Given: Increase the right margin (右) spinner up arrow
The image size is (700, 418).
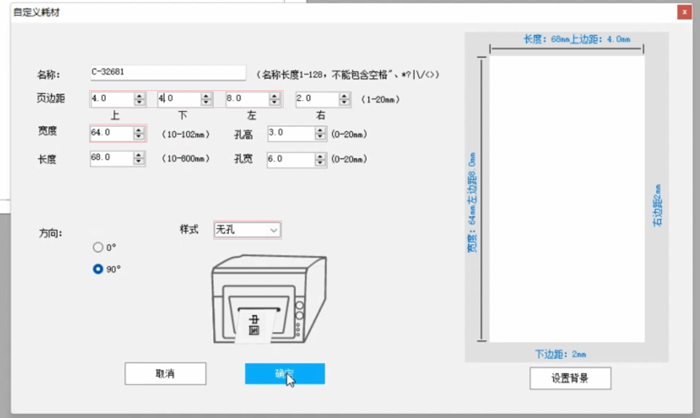Looking at the screenshot, I should [344, 96].
